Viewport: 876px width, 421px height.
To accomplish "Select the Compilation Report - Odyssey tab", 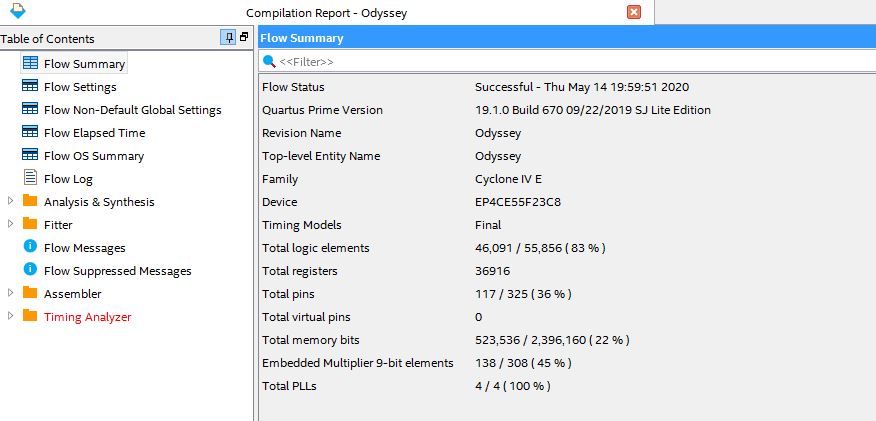I will [x=327, y=13].
